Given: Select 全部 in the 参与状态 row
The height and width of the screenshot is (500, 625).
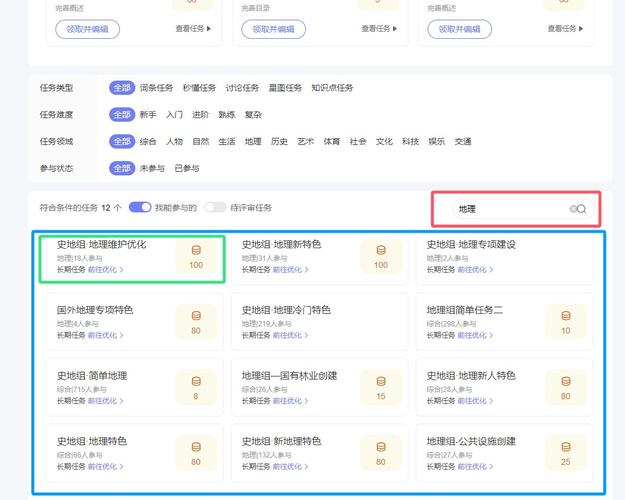Looking at the screenshot, I should point(122,168).
